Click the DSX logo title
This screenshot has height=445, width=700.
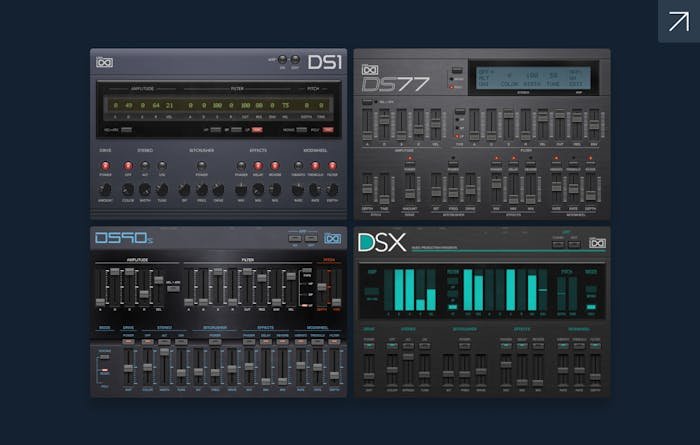[381, 243]
